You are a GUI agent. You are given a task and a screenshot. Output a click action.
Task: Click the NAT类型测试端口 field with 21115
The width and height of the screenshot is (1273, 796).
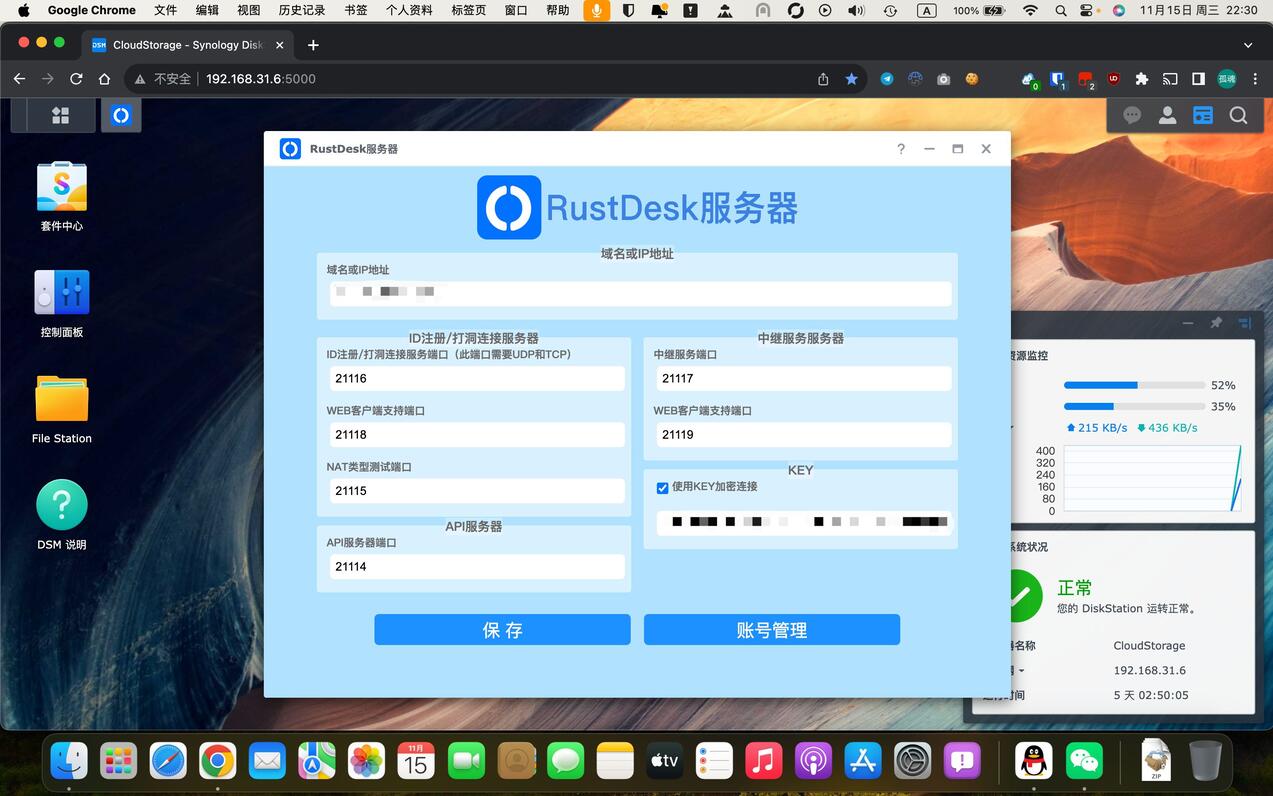[477, 490]
